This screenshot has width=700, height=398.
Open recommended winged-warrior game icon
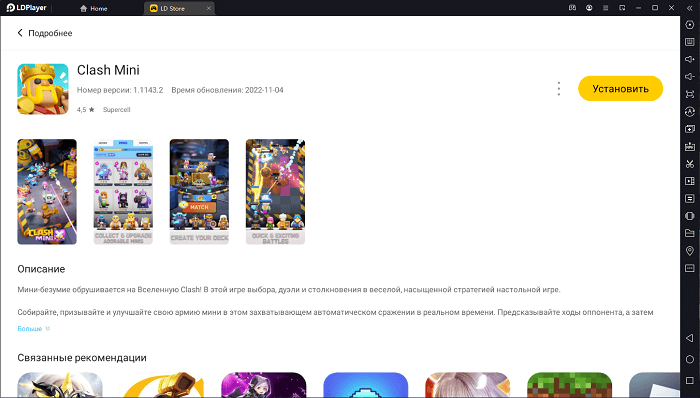pos(60,385)
